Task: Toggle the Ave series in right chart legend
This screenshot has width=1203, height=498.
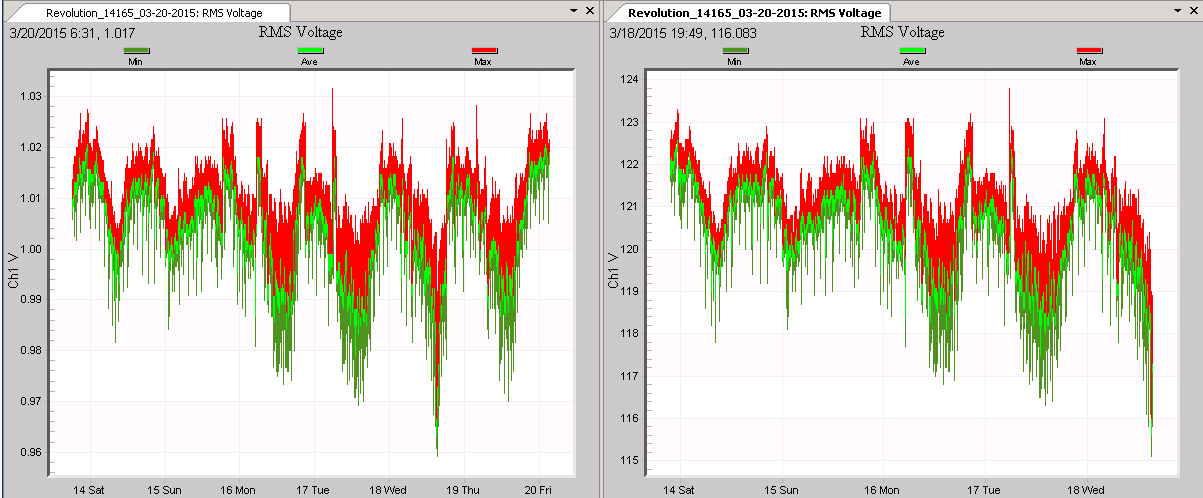Action: (911, 50)
